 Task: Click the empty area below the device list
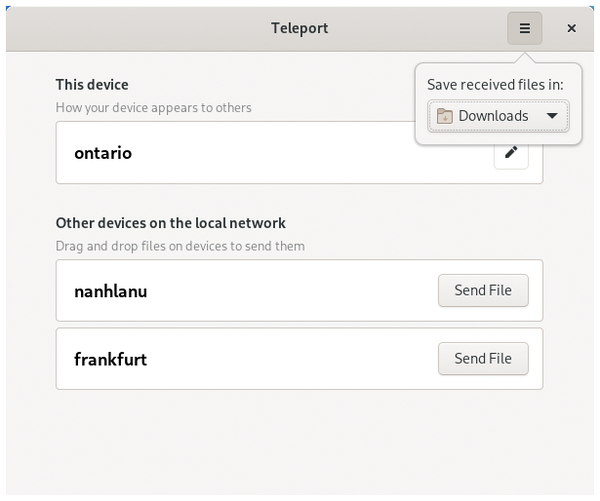[x=299, y=444]
